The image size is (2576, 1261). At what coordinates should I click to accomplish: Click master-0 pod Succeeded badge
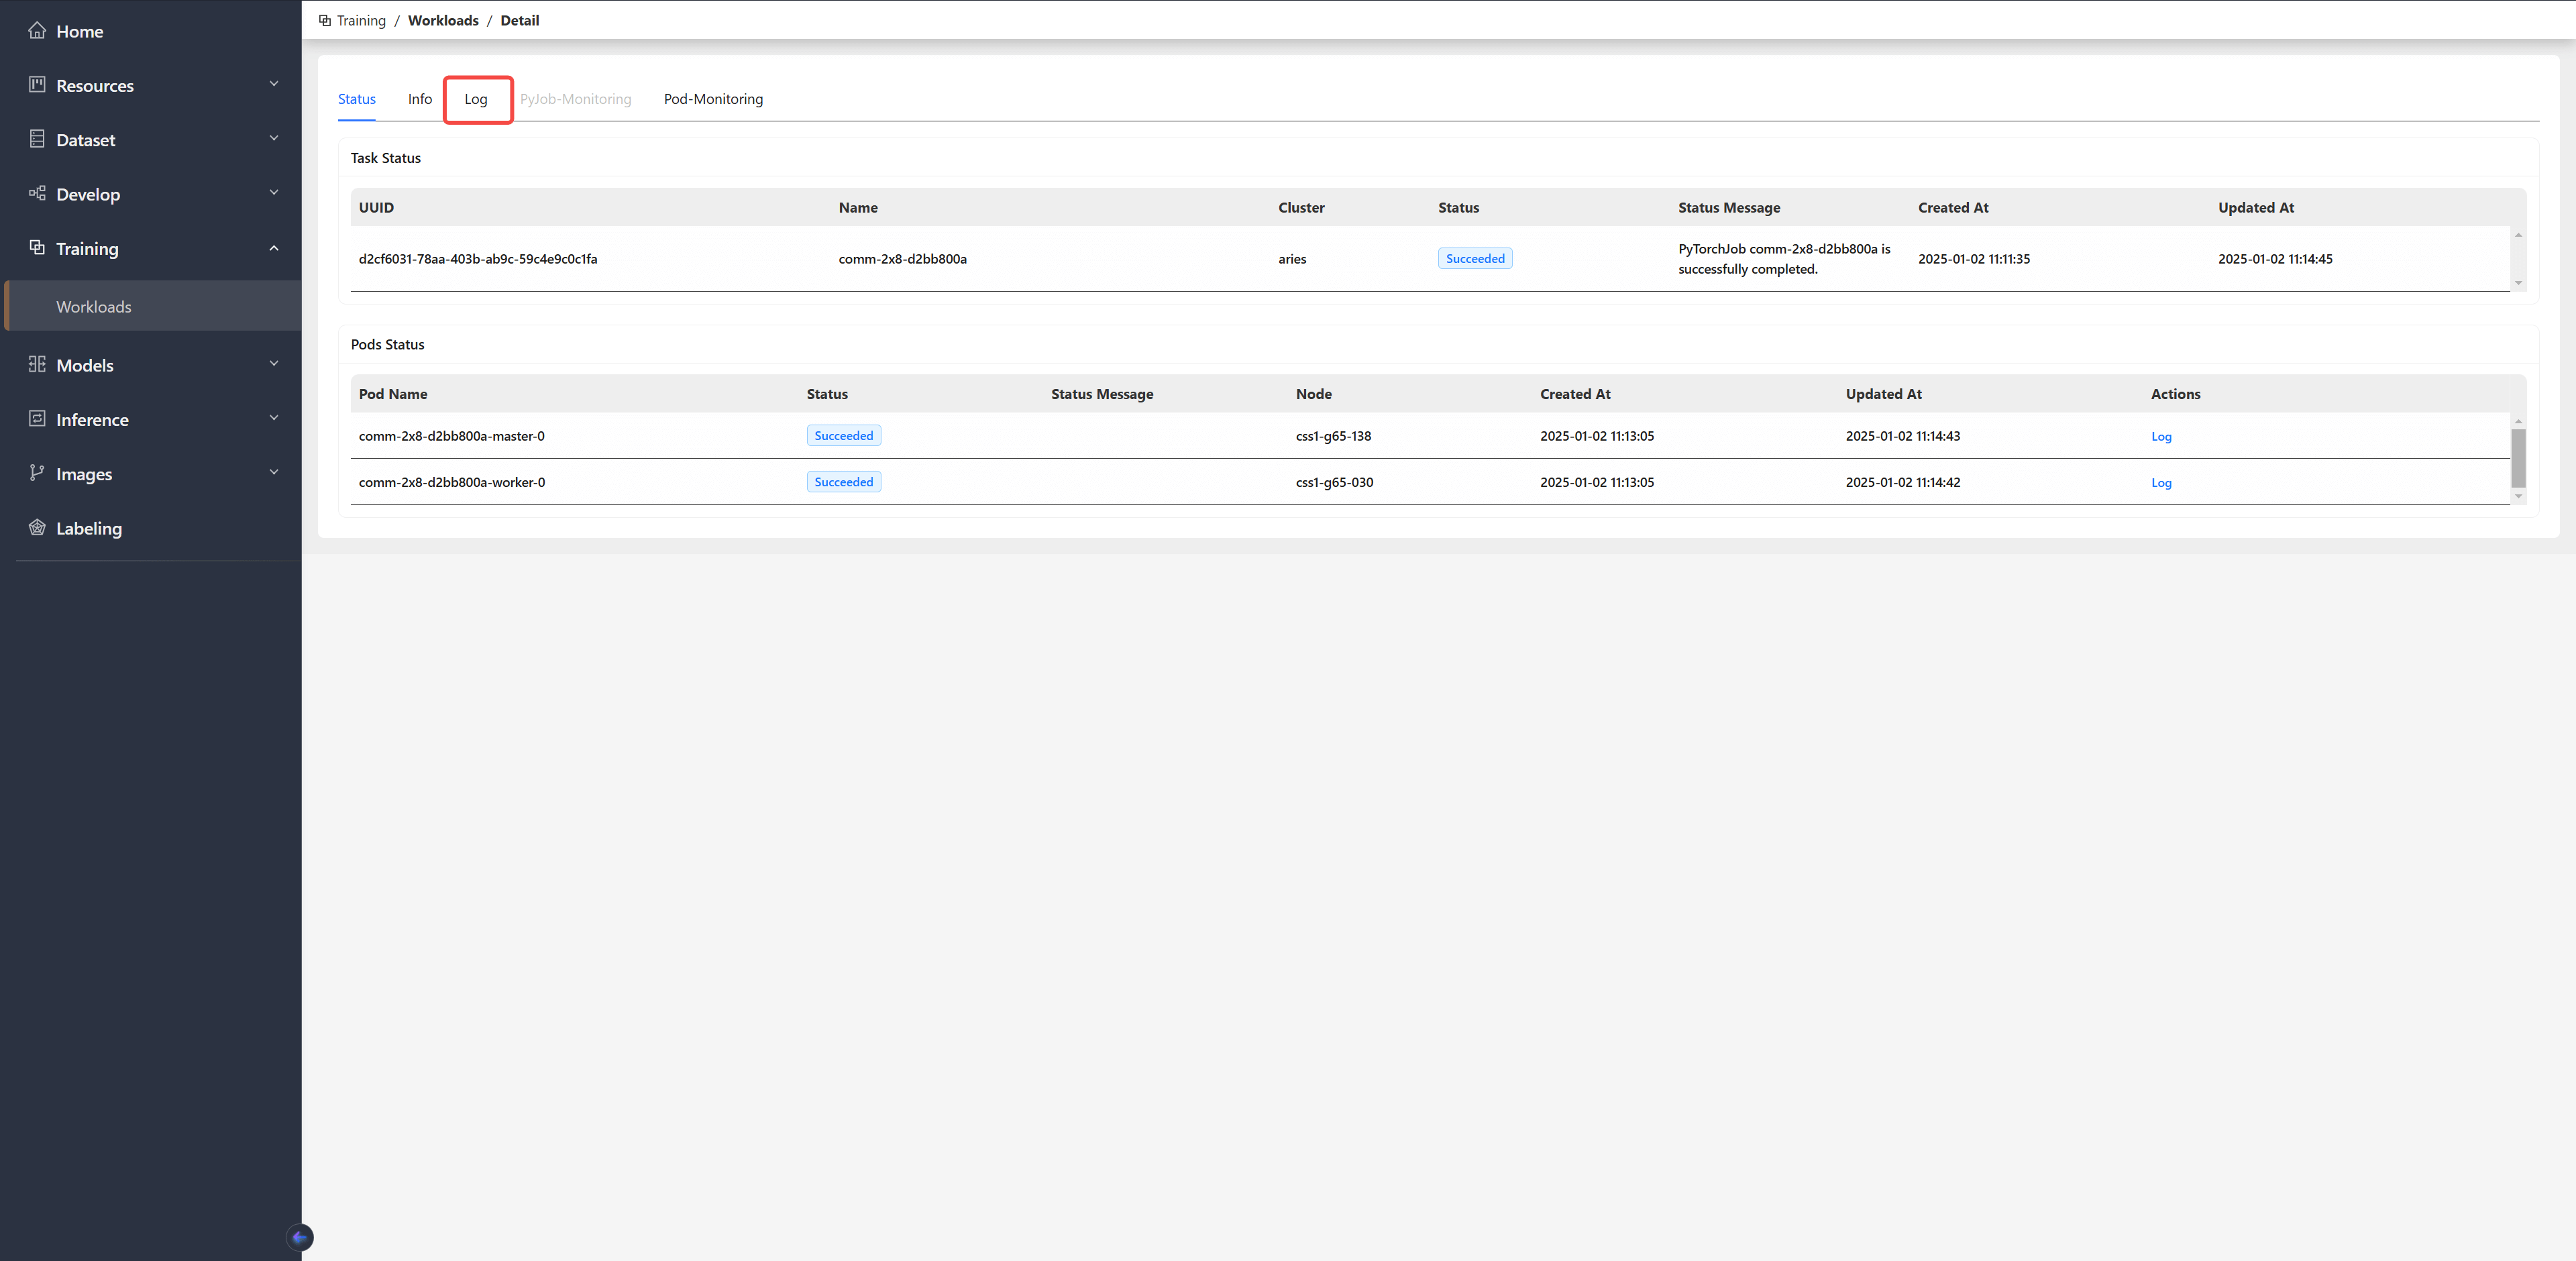click(844, 436)
